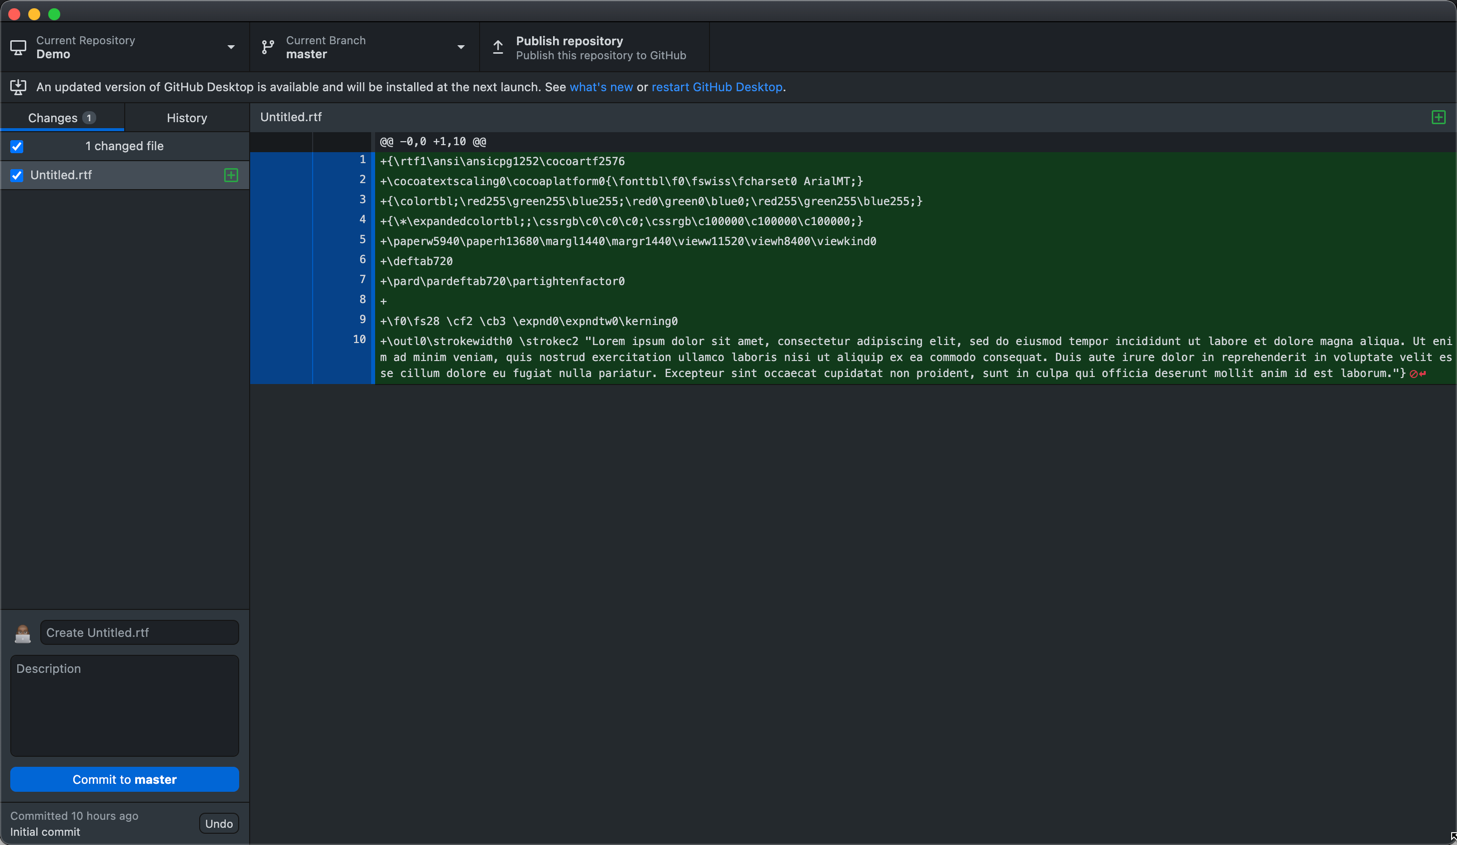Click the update available download icon

pos(18,87)
